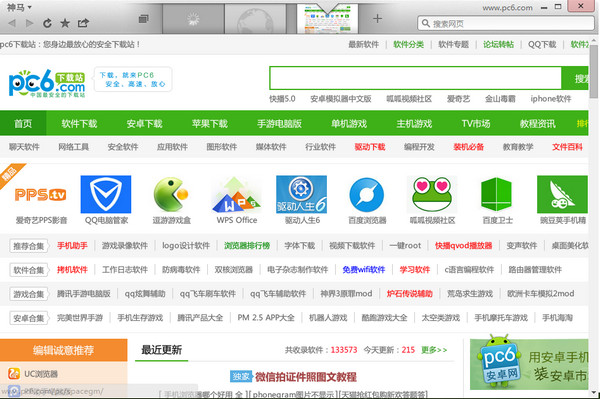Open the 装机必备 red category link
This screenshot has width=600, height=399.
point(468,147)
